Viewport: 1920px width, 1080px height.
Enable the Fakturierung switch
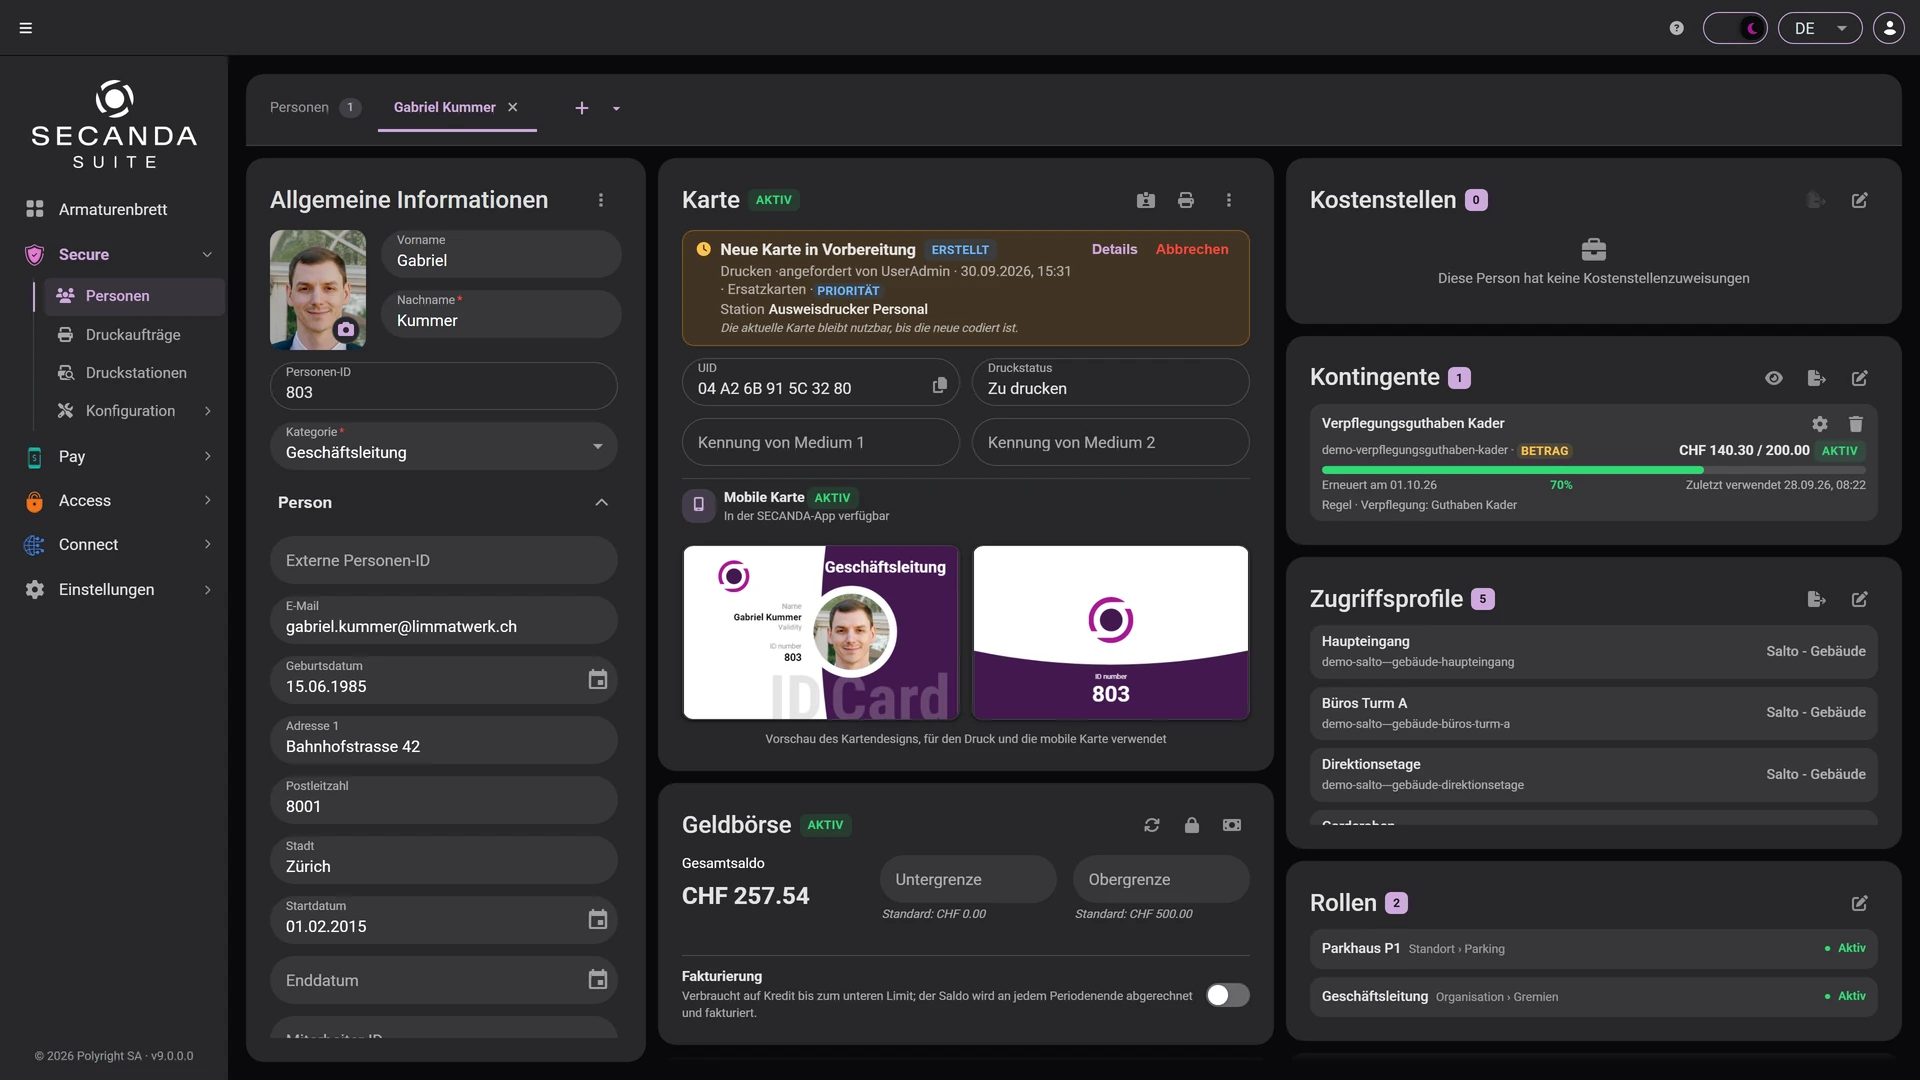click(1227, 995)
